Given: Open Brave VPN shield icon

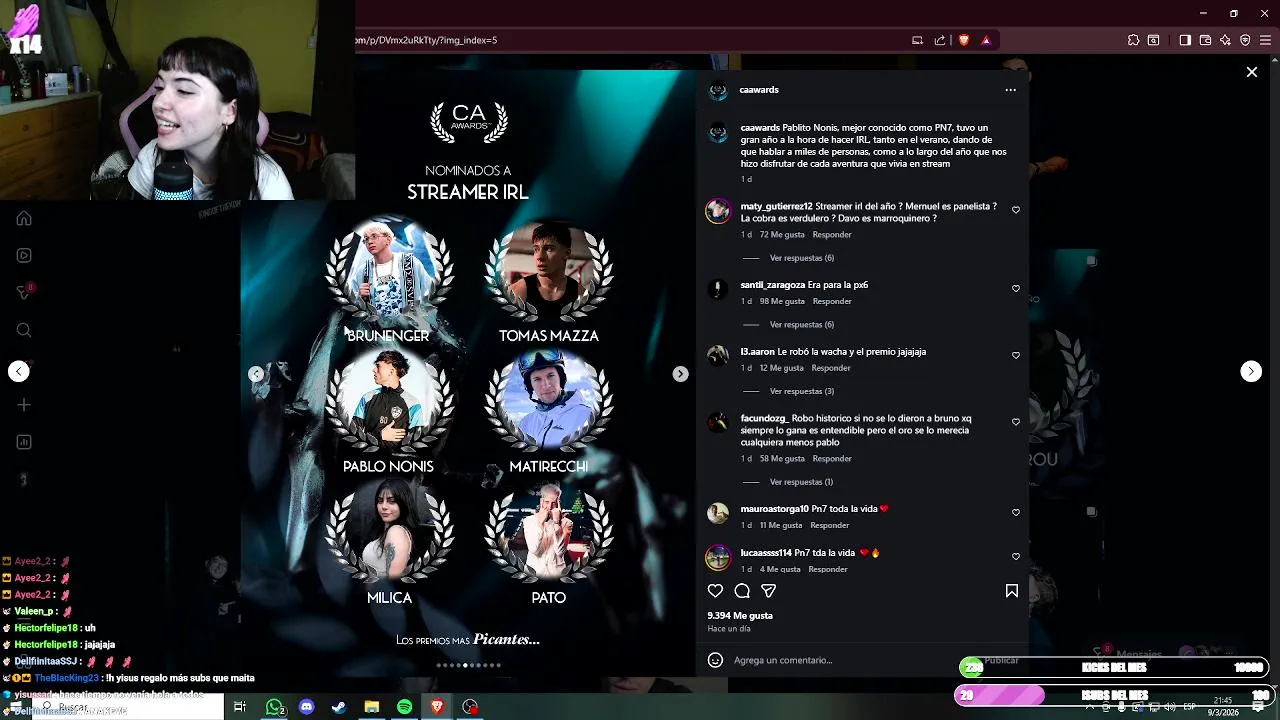Looking at the screenshot, I should [x=1245, y=40].
